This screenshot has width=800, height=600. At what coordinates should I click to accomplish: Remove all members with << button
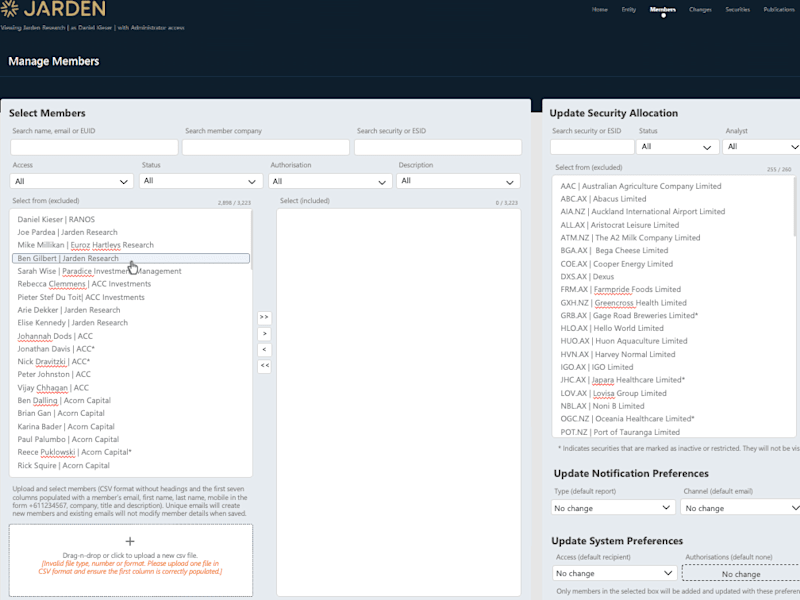click(264, 366)
